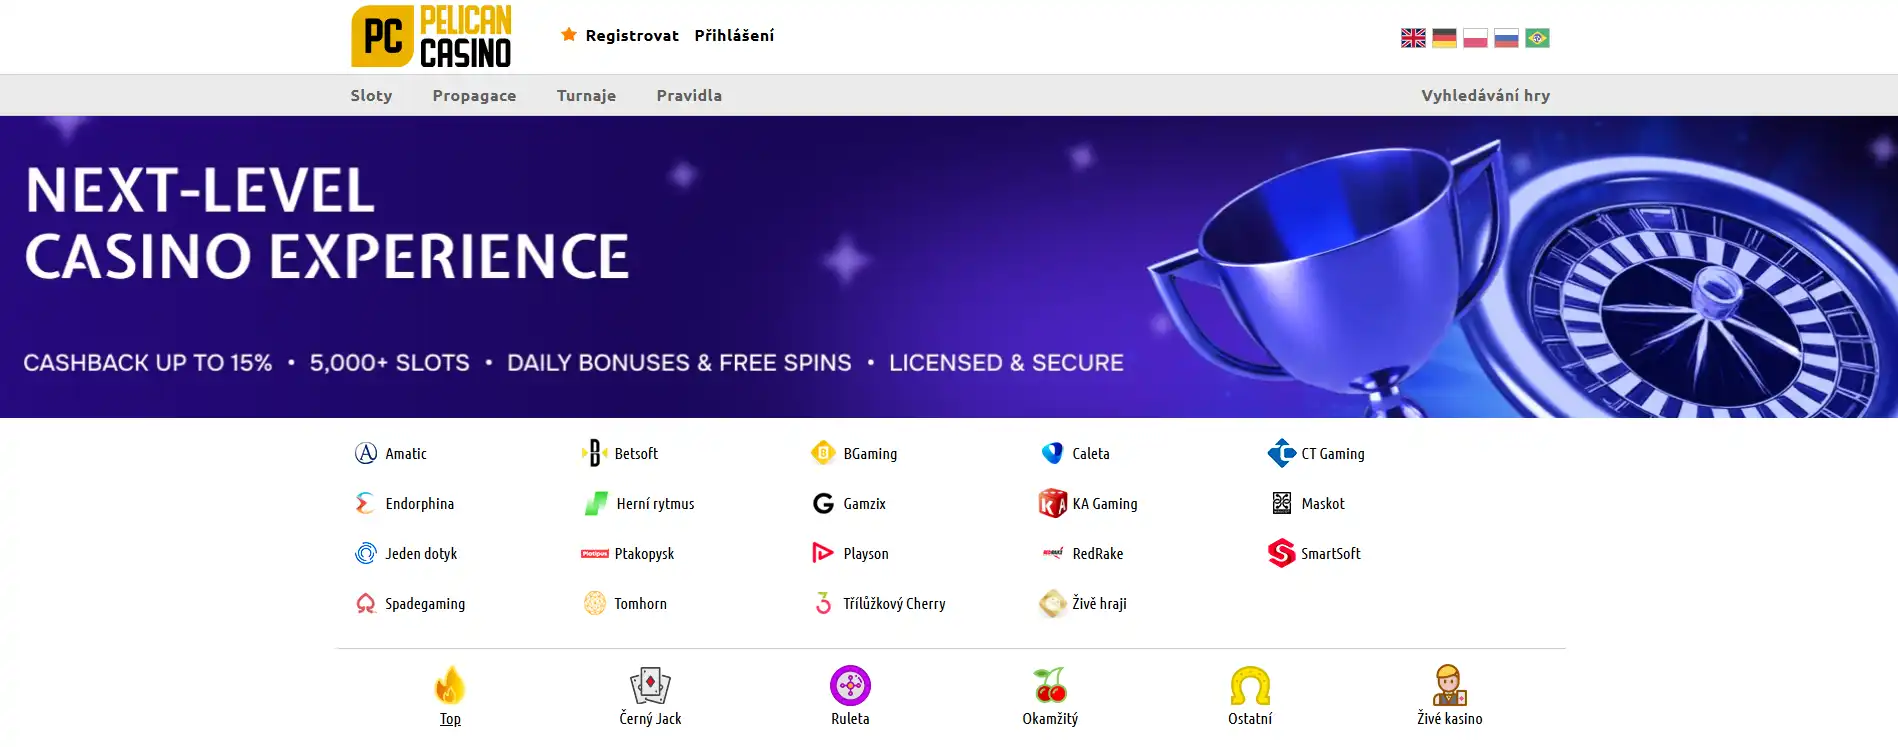Open Vyhledávání hry game search
1898x747 pixels.
click(x=1486, y=95)
